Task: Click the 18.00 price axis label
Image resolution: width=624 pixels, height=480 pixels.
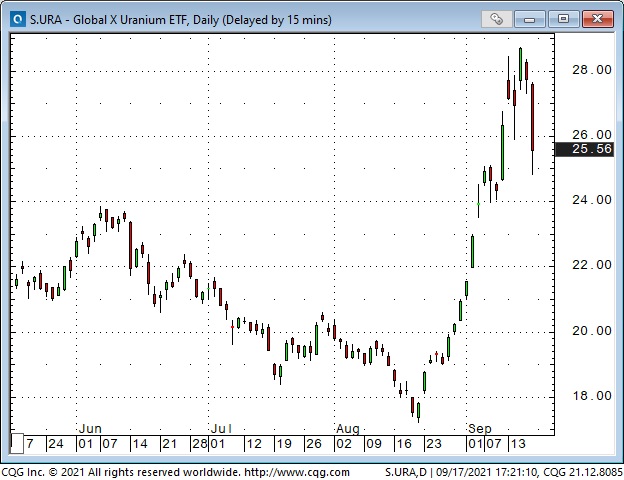Action: click(591, 396)
